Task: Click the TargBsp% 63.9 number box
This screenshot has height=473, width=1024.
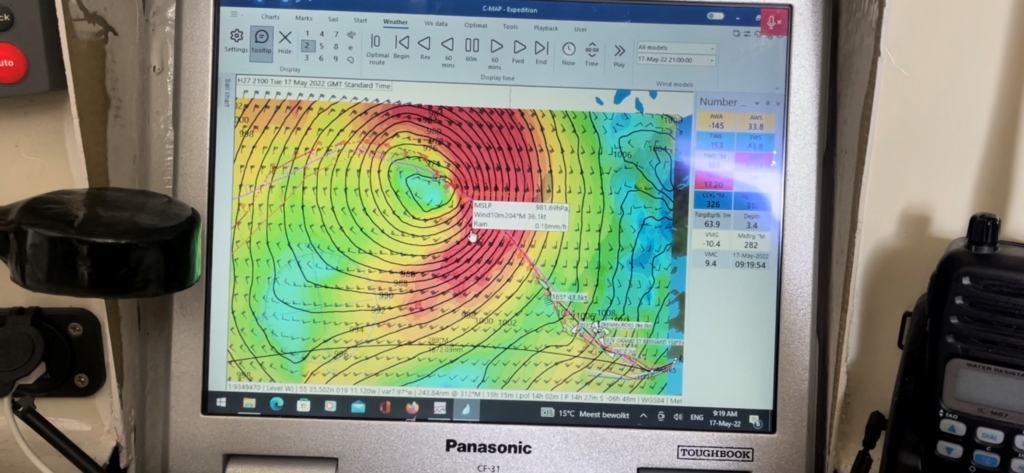Action: pos(712,220)
